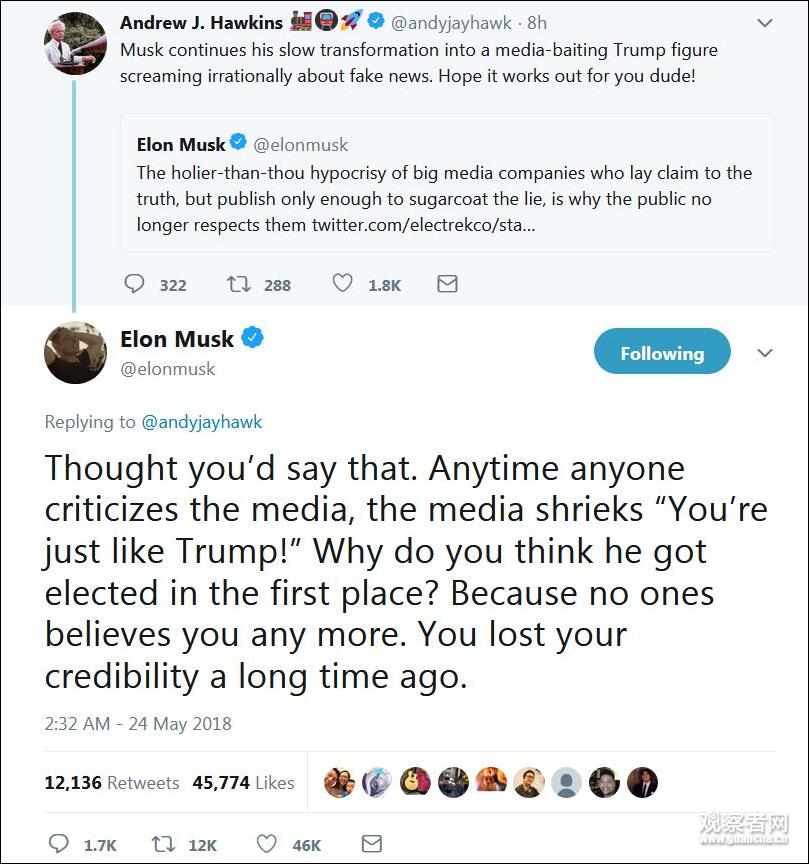Retweet Elon Musk's main tweet
The height and width of the screenshot is (864, 809).
click(x=163, y=844)
